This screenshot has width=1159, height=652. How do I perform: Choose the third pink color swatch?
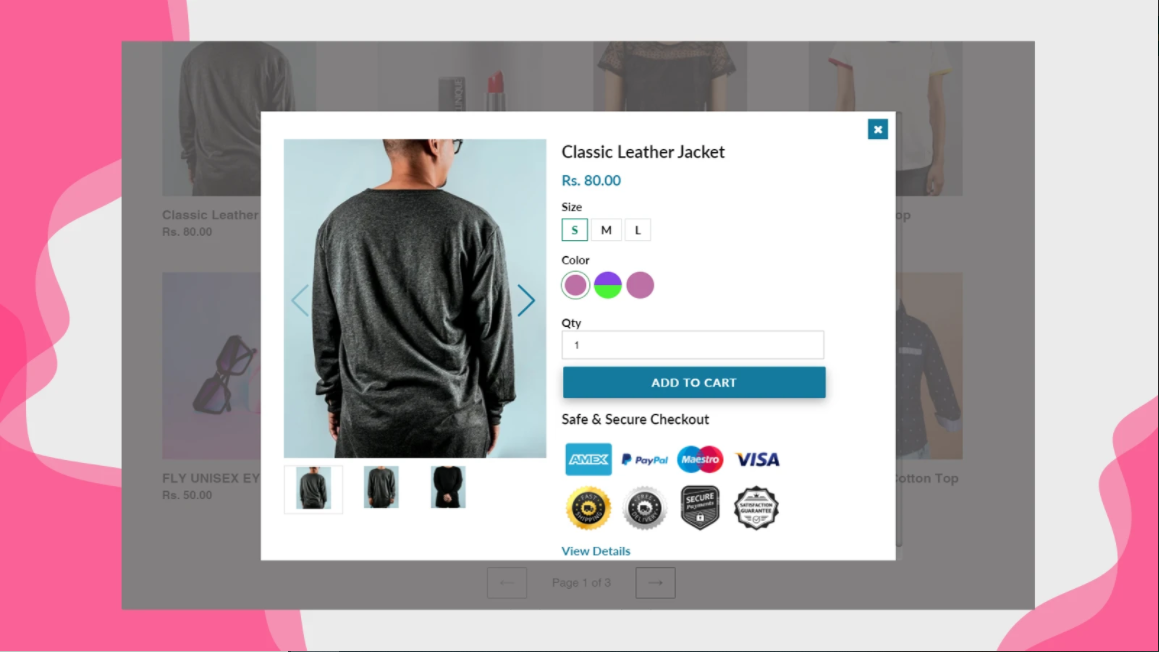[x=640, y=285]
